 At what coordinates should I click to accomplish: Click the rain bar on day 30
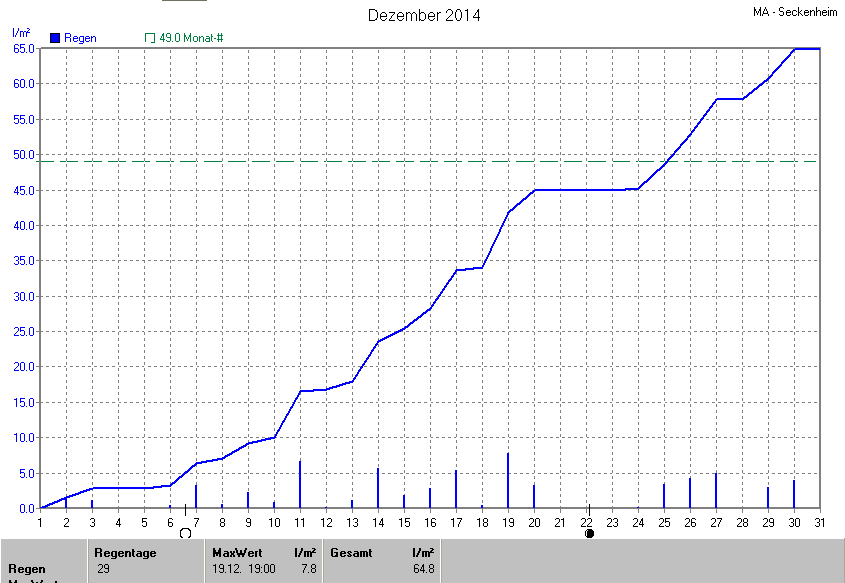[x=794, y=495]
